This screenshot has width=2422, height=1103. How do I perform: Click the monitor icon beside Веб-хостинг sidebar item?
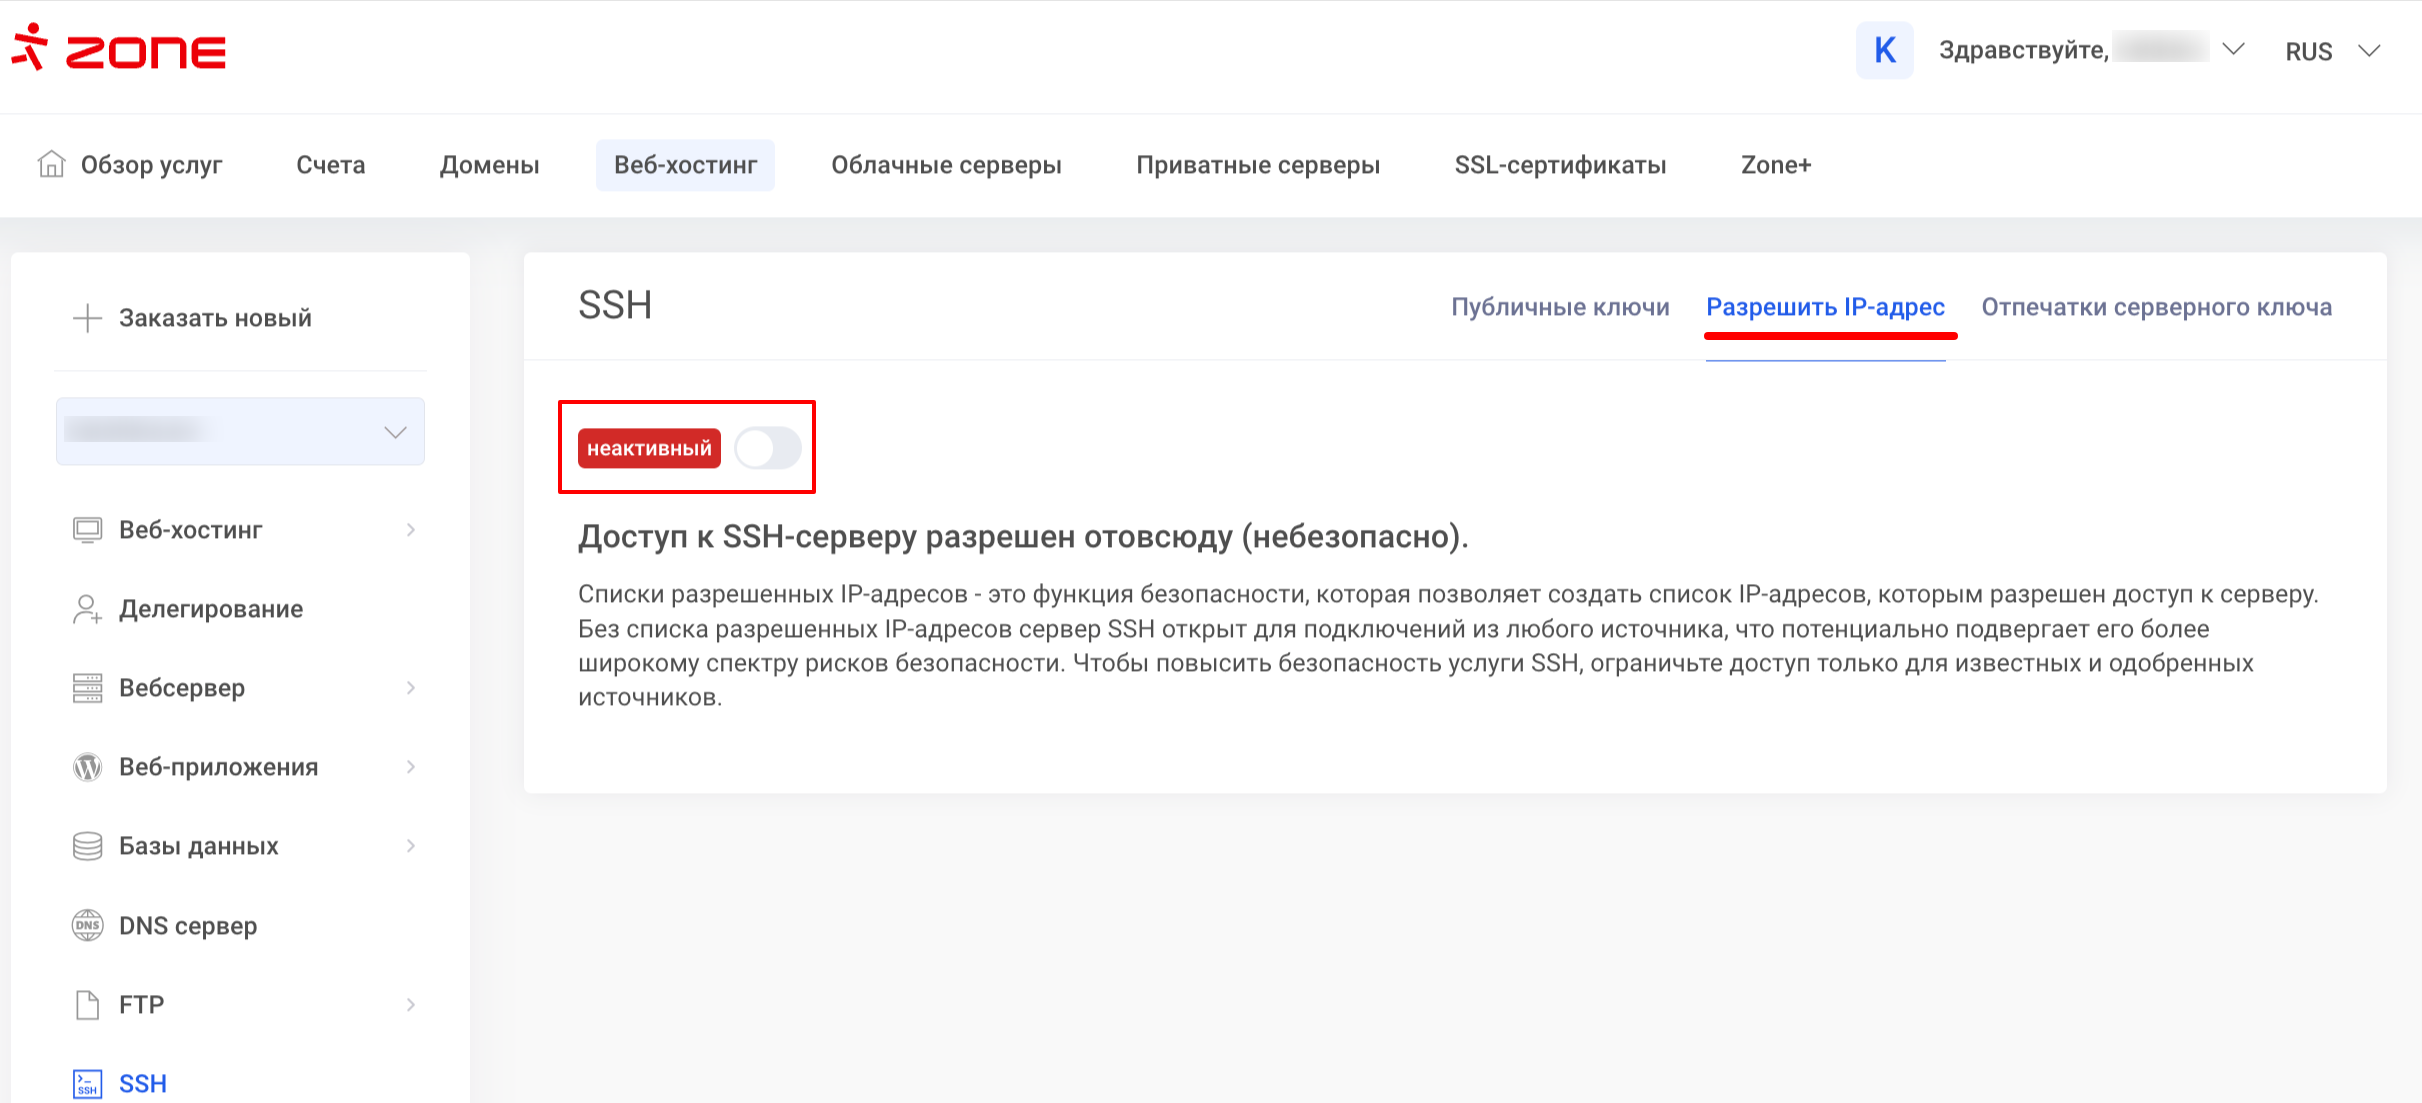pyautogui.click(x=88, y=530)
